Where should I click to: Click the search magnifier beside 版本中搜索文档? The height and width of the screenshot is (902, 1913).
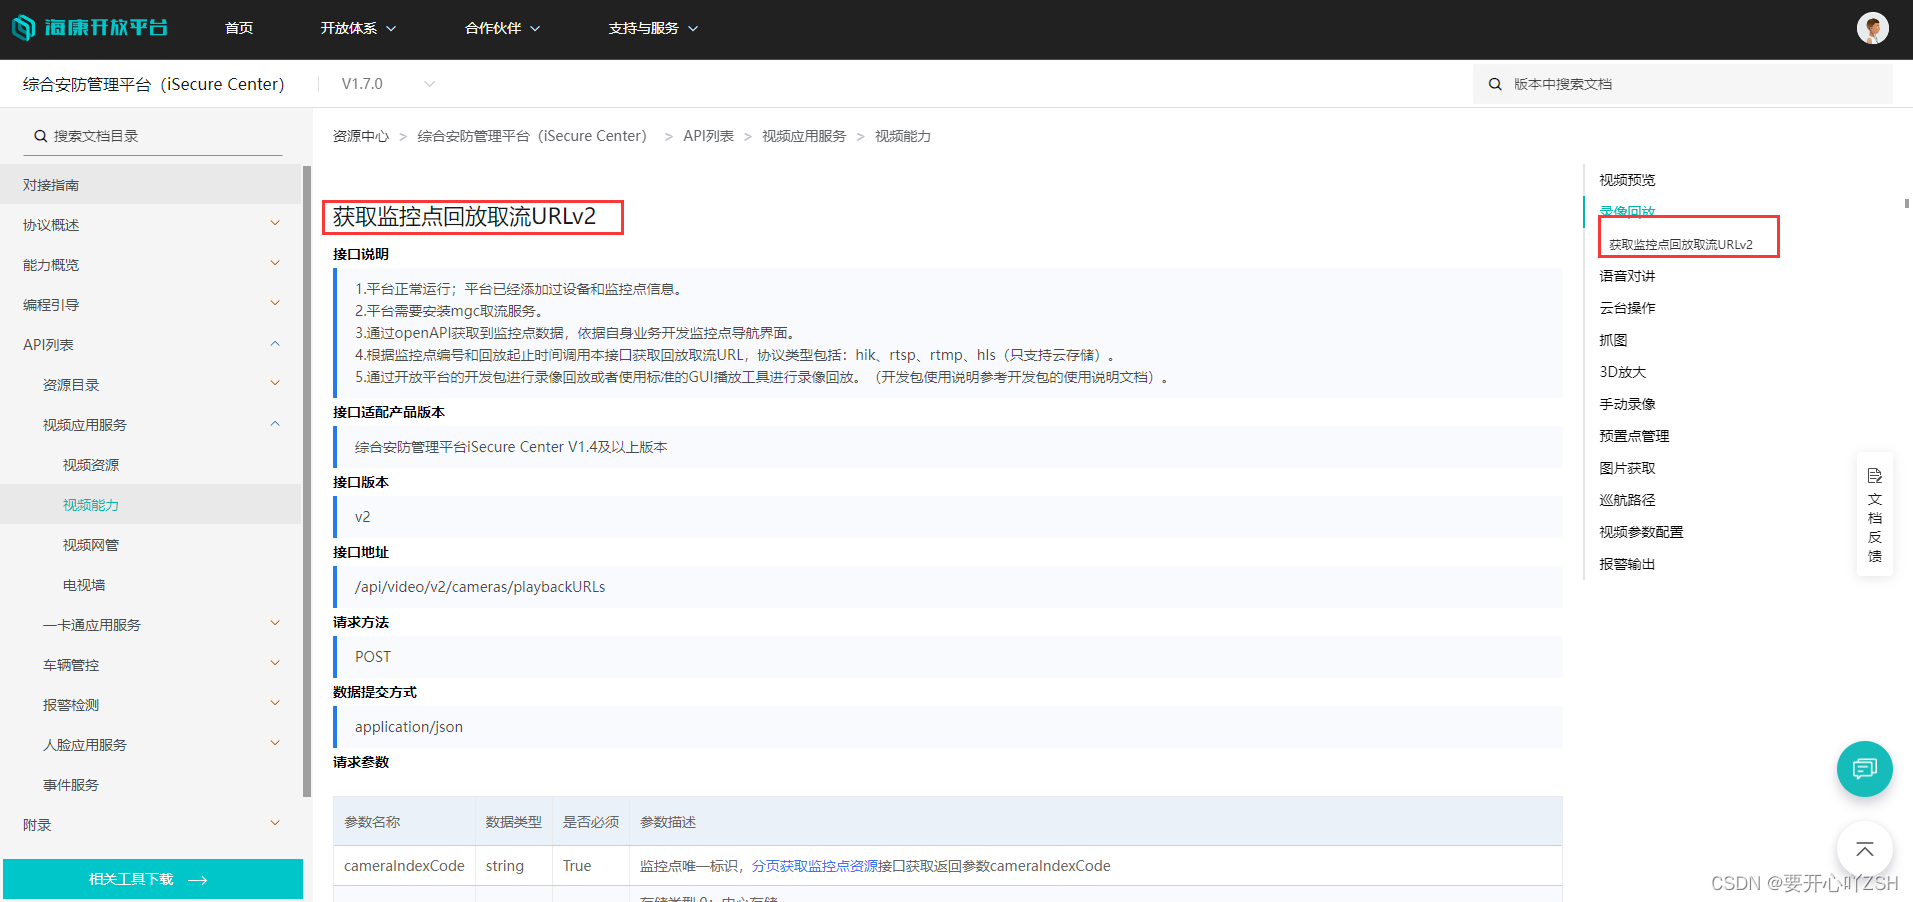point(1495,84)
